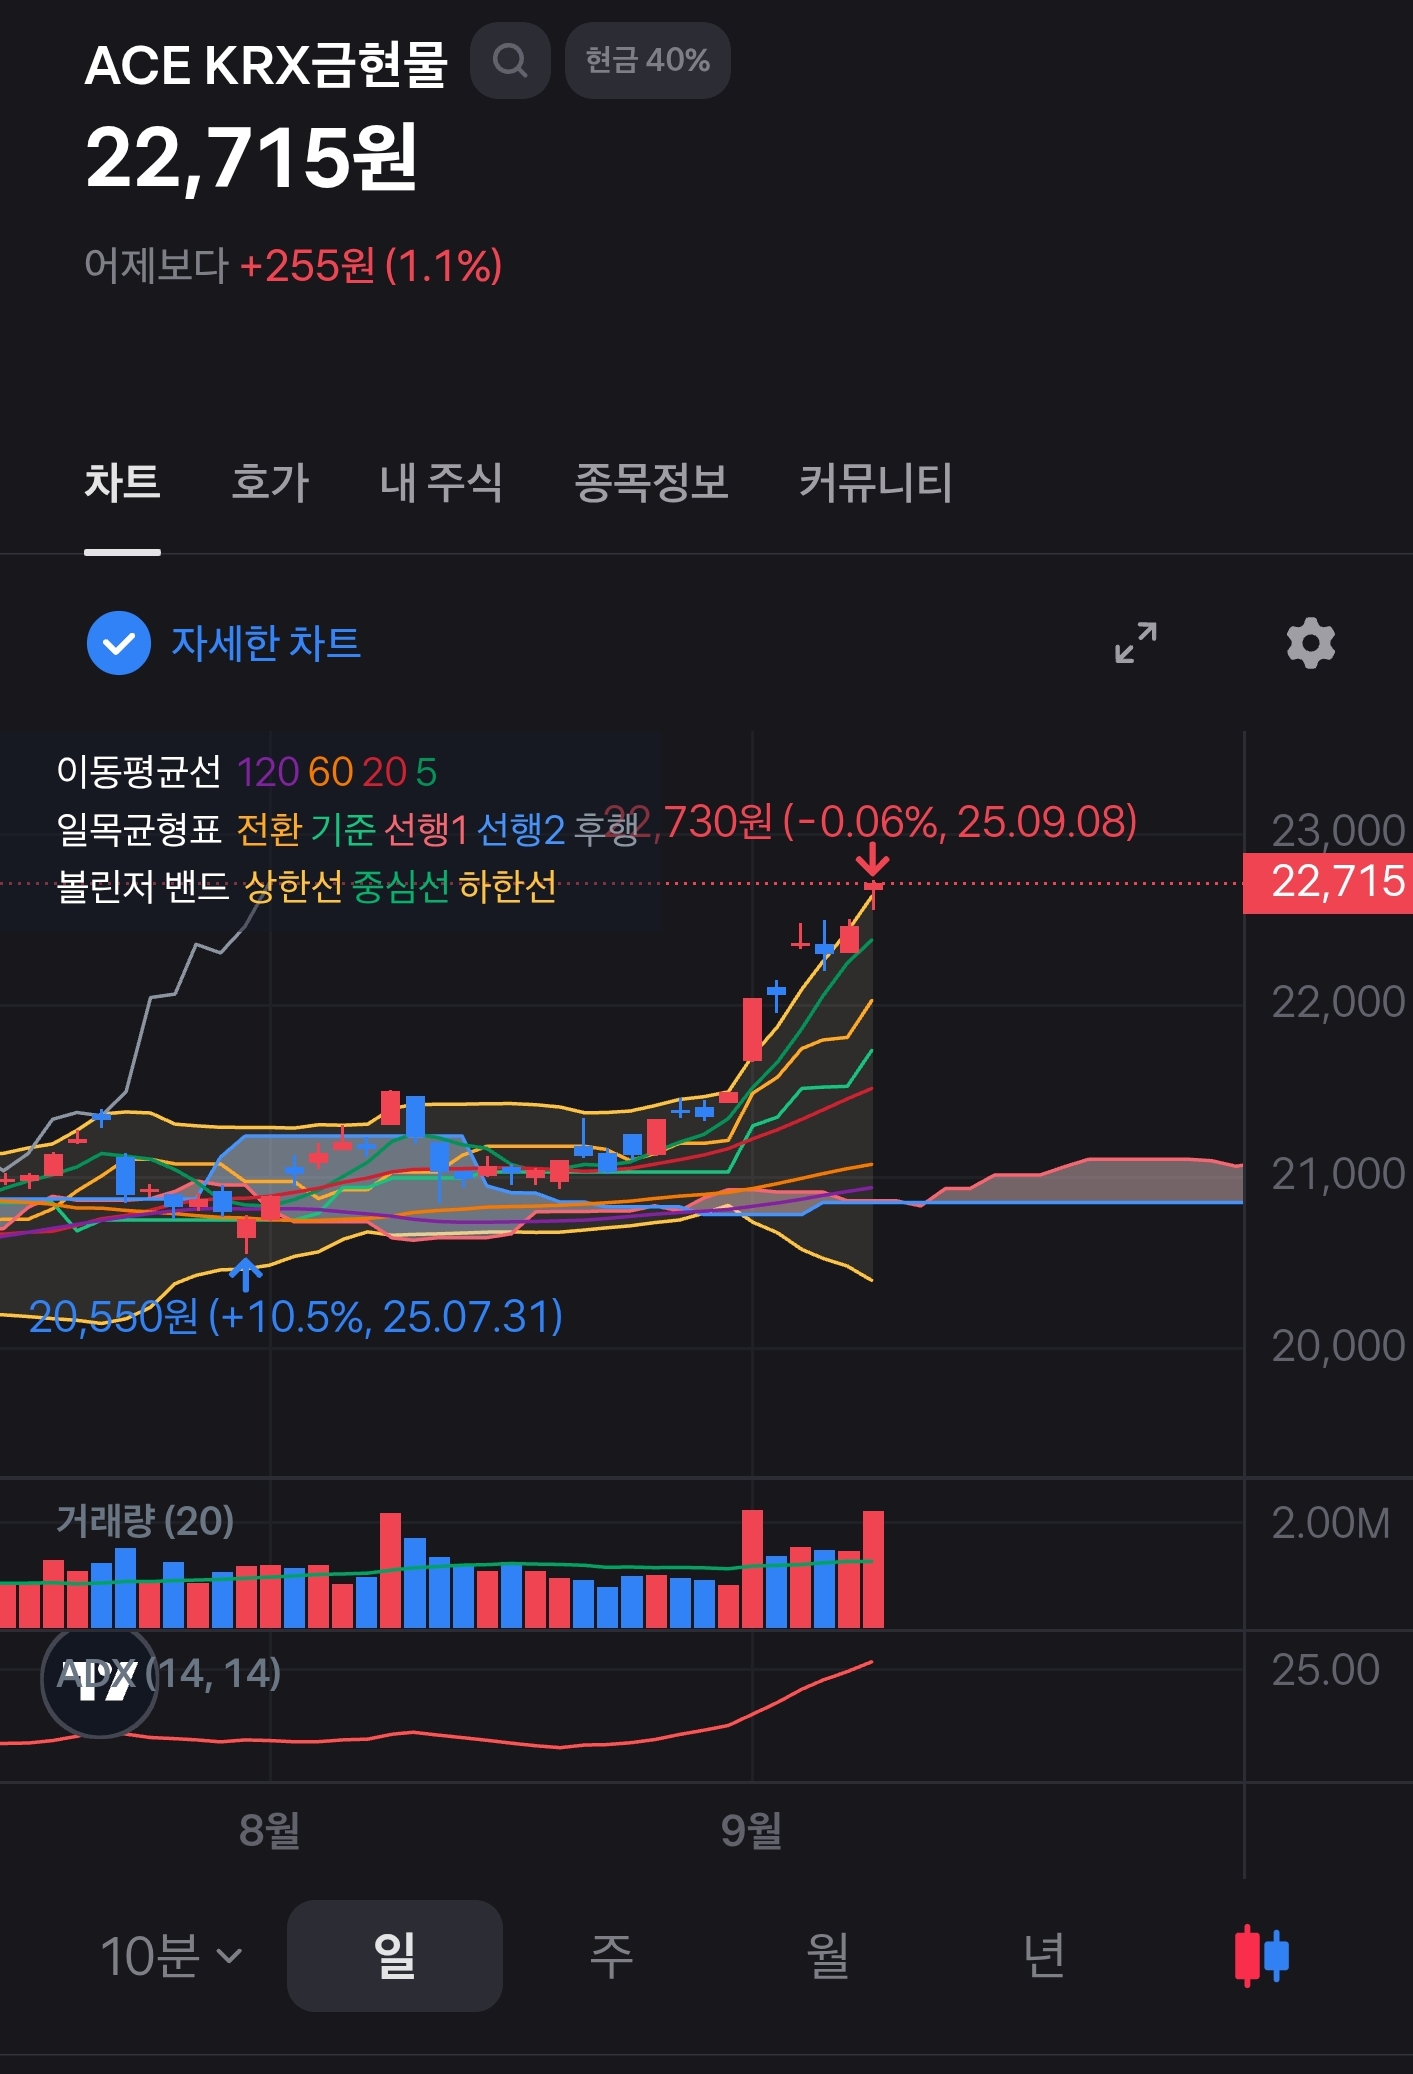Tap the +255원 (1.1%) change text
This screenshot has width=1413, height=2074.
click(370, 266)
